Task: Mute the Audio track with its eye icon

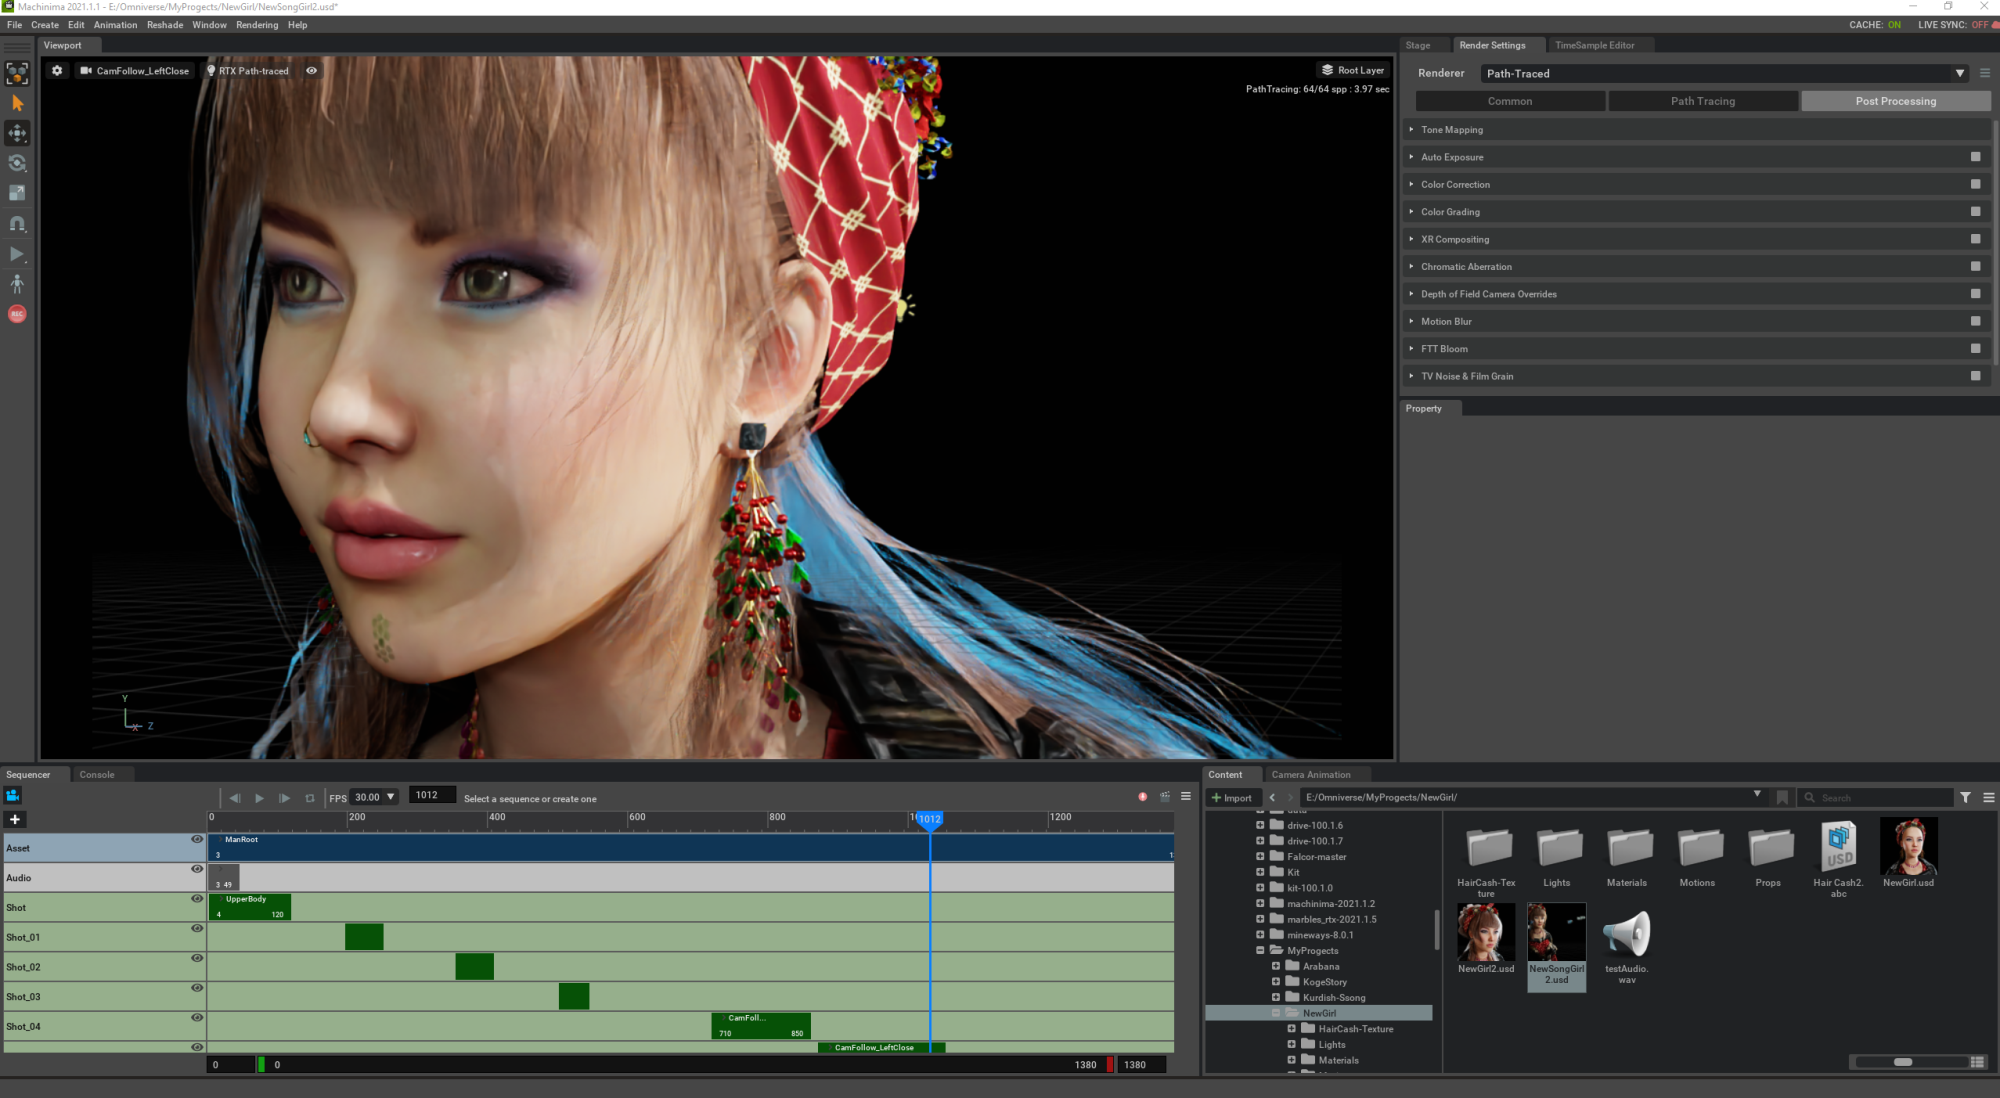Action: click(x=197, y=869)
